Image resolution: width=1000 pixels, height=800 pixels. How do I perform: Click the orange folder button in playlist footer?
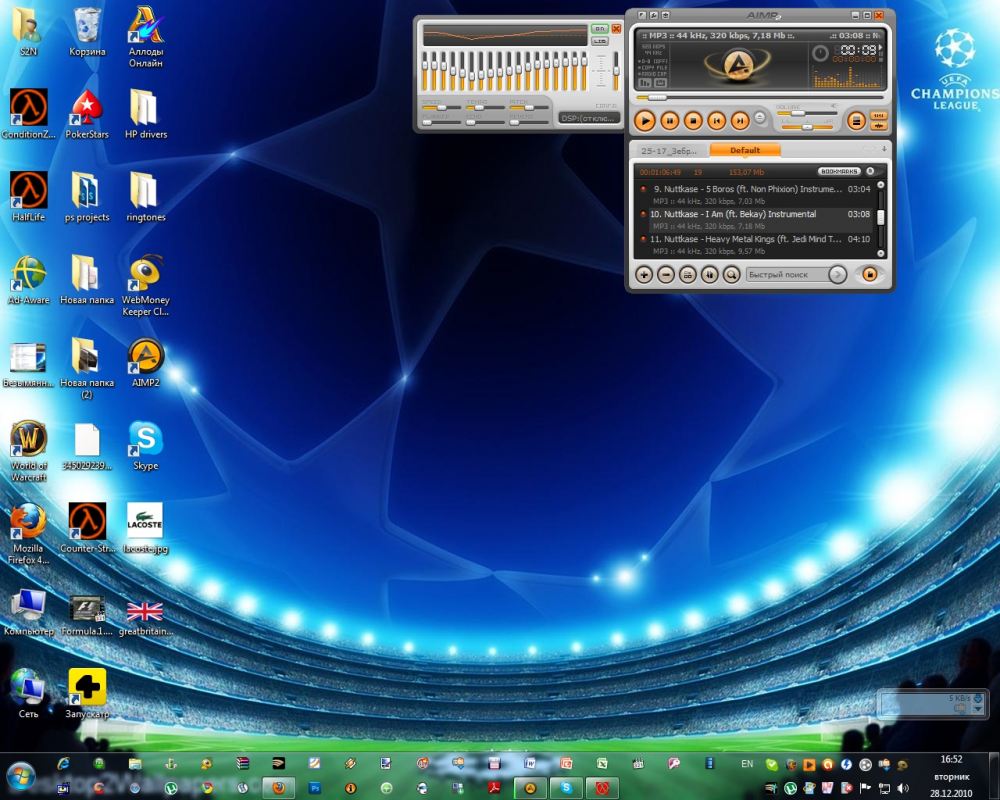coord(869,274)
